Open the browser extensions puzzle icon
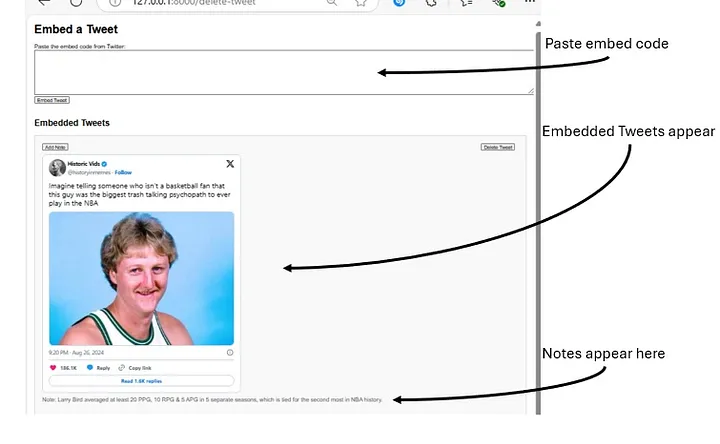The width and height of the screenshot is (720, 444). [x=433, y=4]
